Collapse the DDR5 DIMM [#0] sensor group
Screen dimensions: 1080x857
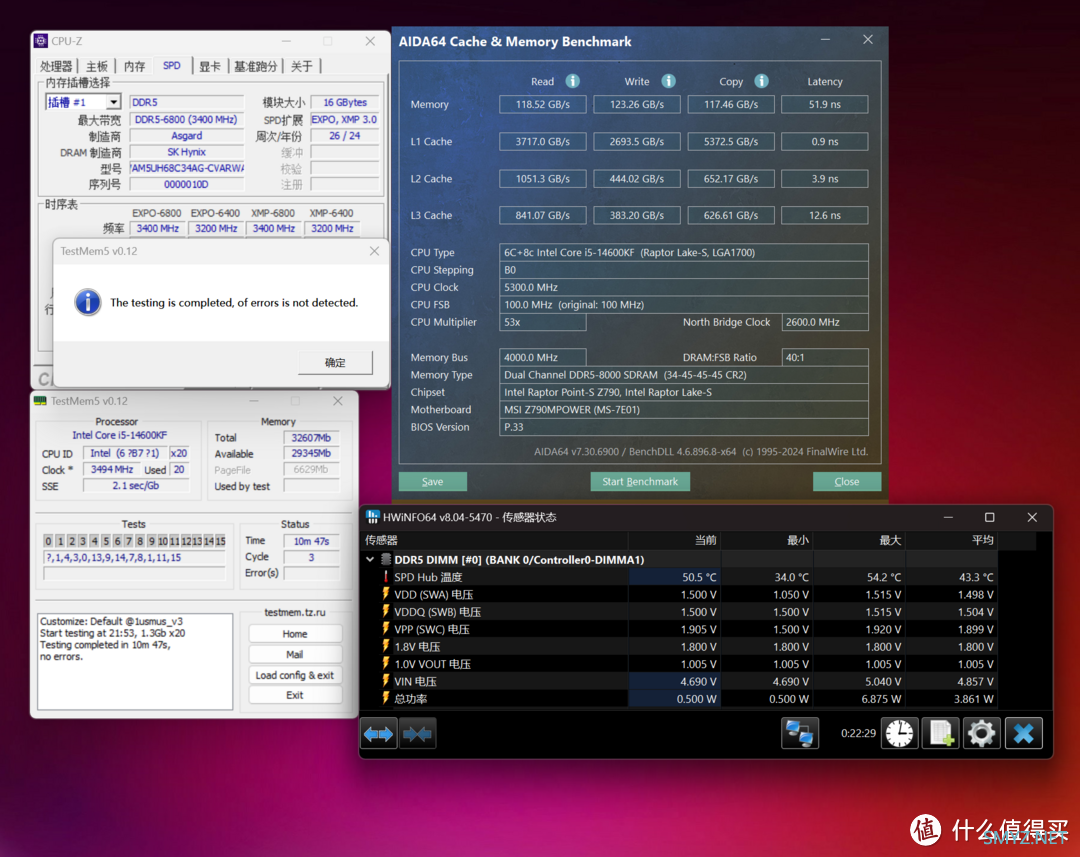(370, 559)
